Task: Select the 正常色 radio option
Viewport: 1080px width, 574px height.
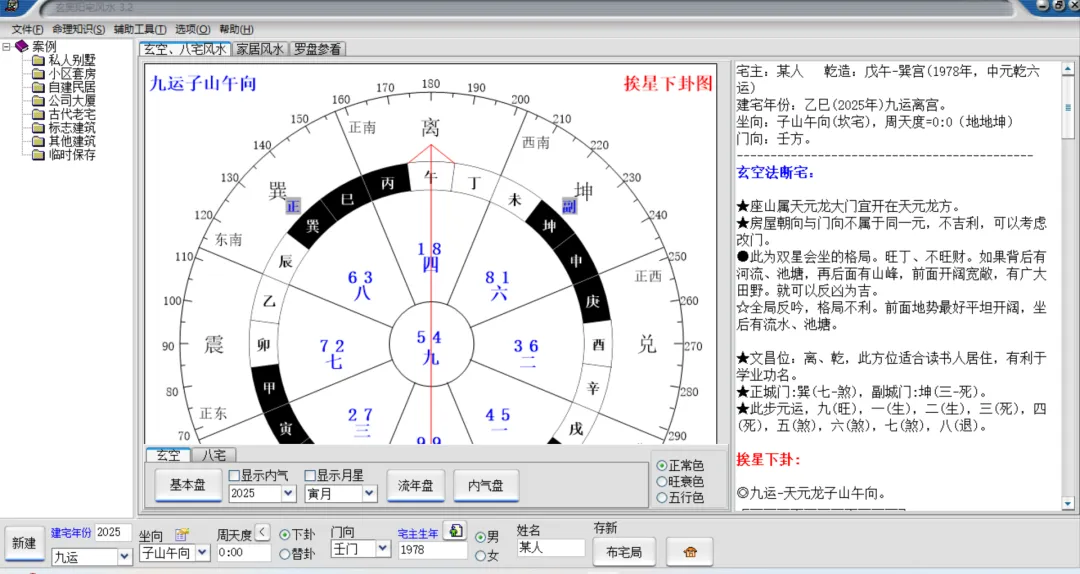Action: pyautogui.click(x=662, y=466)
